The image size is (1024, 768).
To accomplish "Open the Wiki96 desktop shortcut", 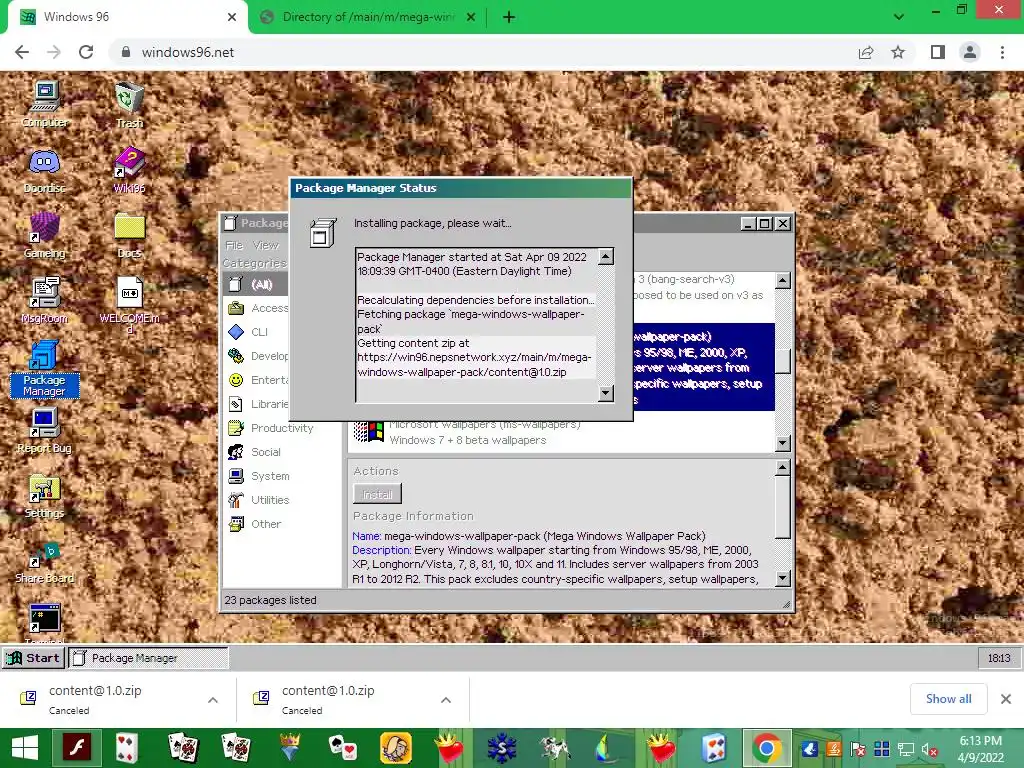I will point(129,170).
